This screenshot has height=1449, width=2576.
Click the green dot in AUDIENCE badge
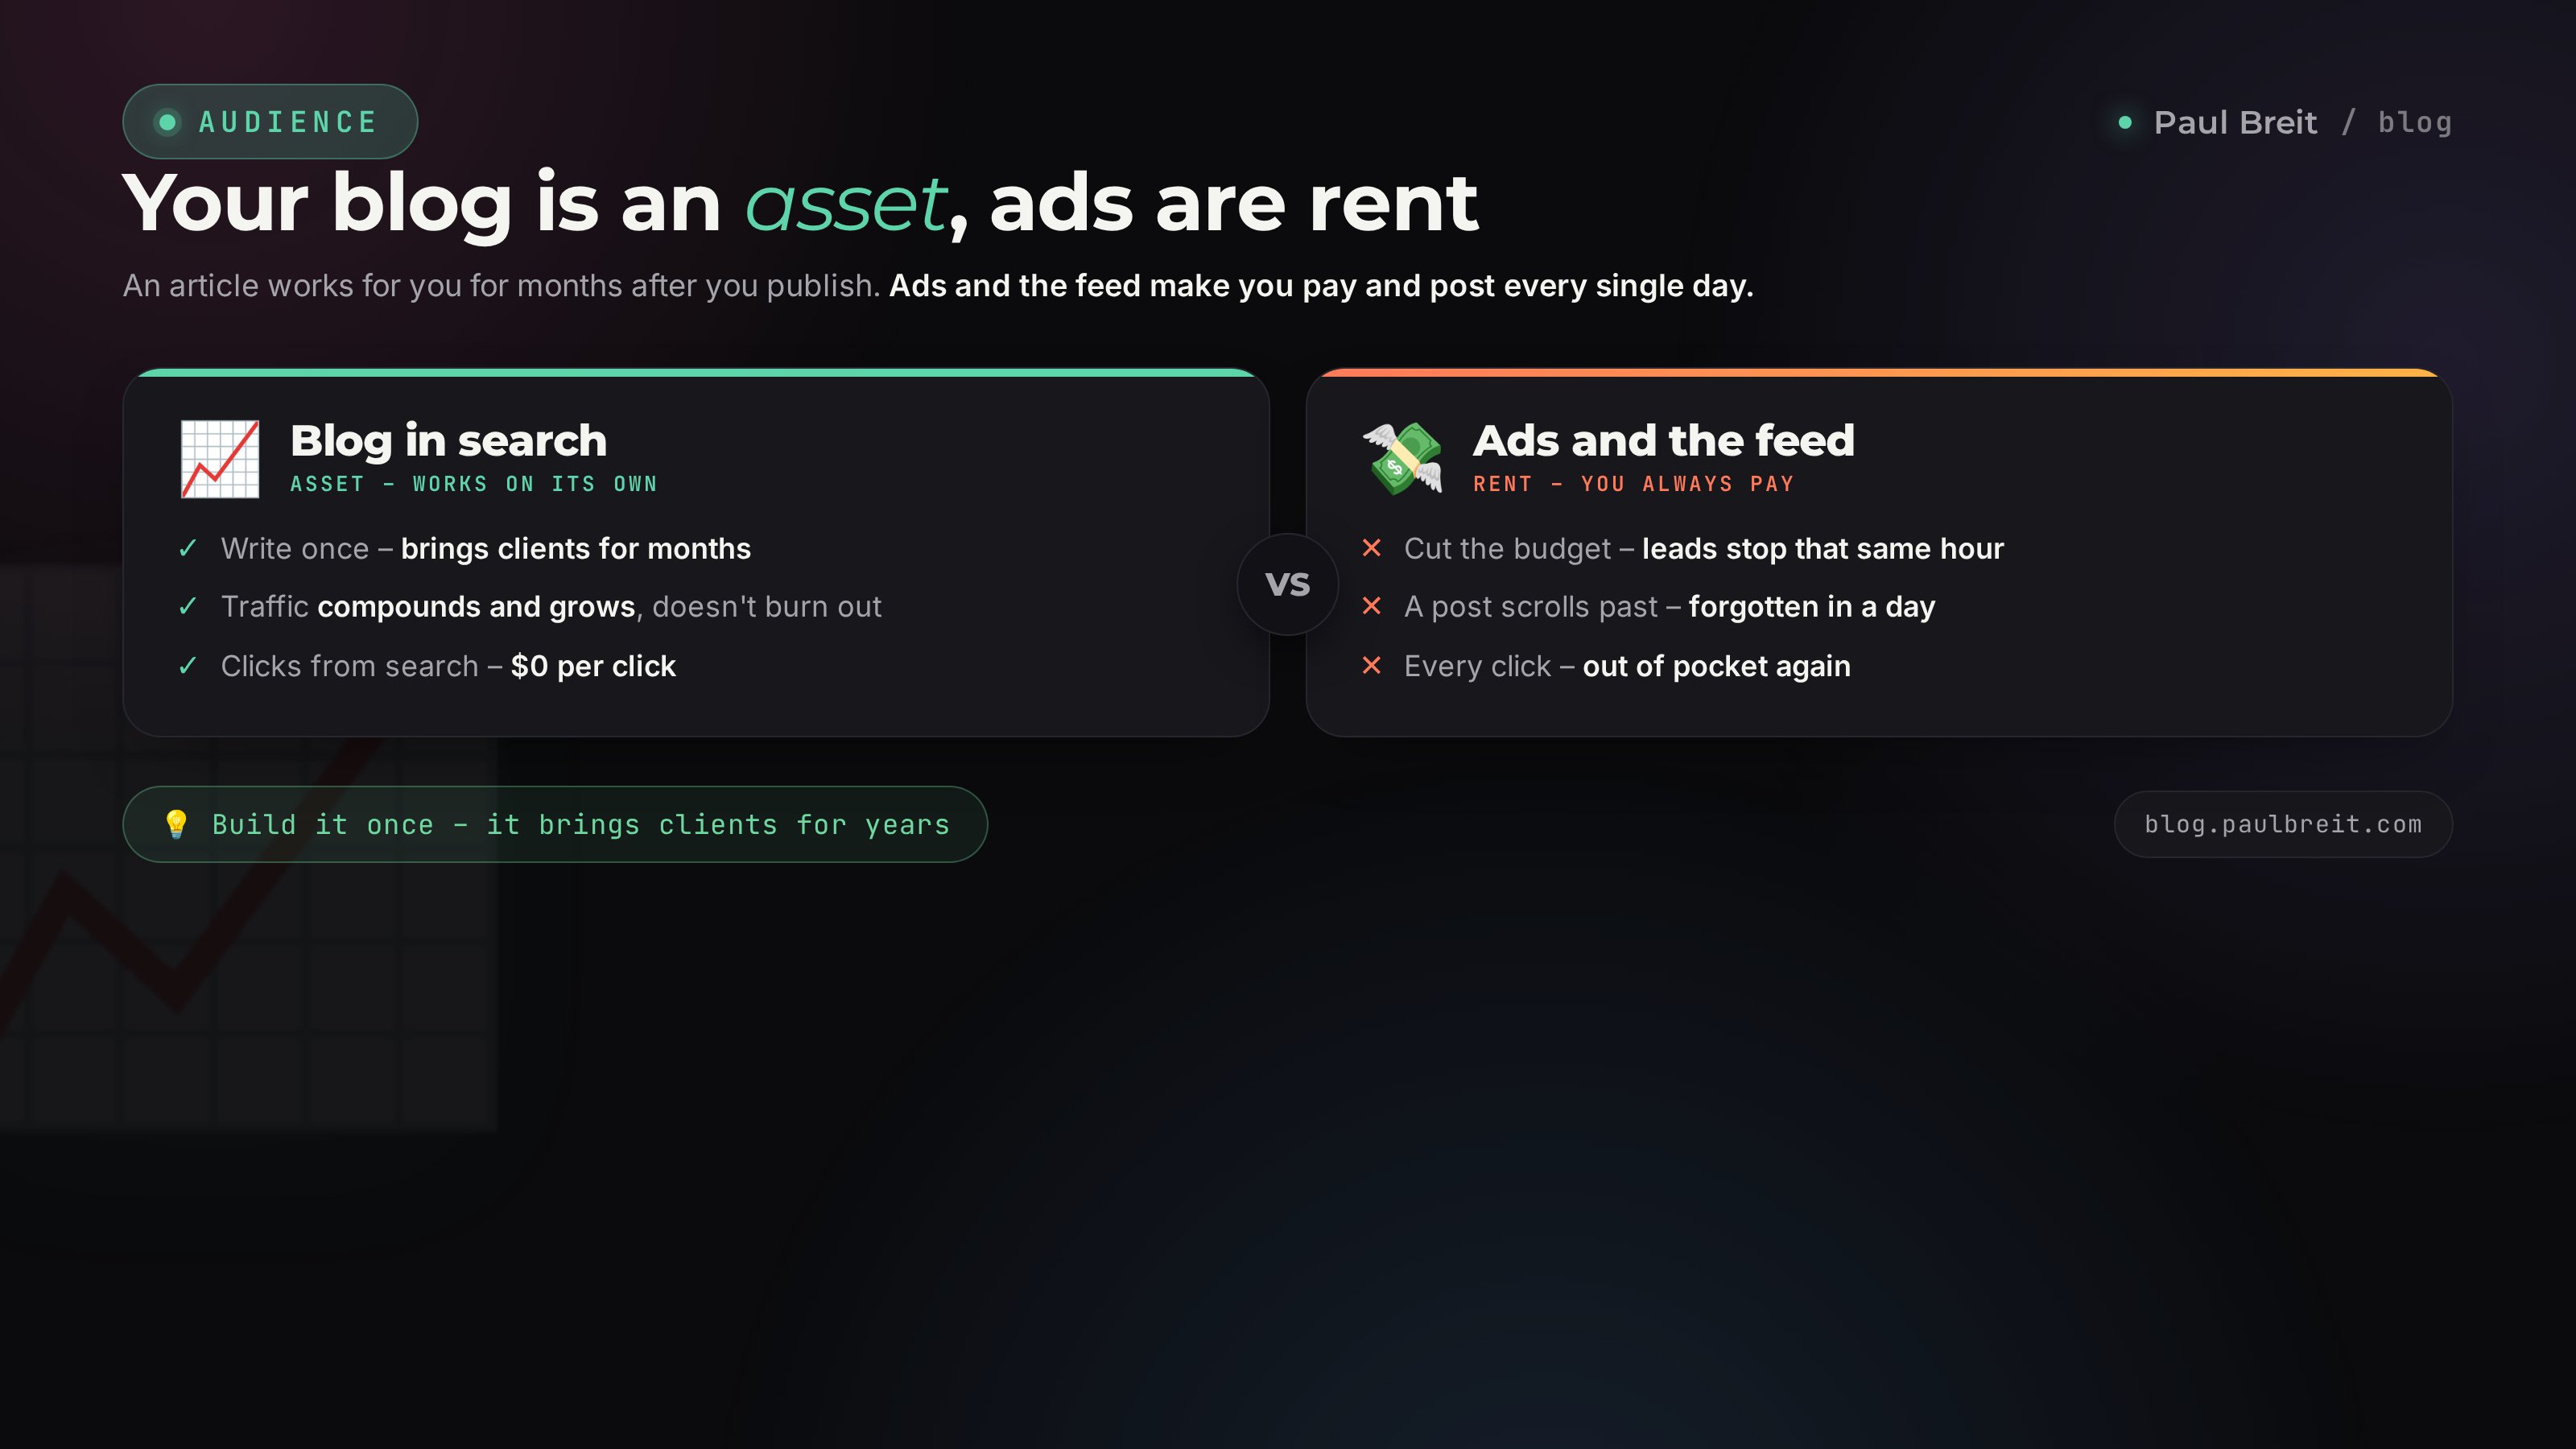click(x=168, y=122)
